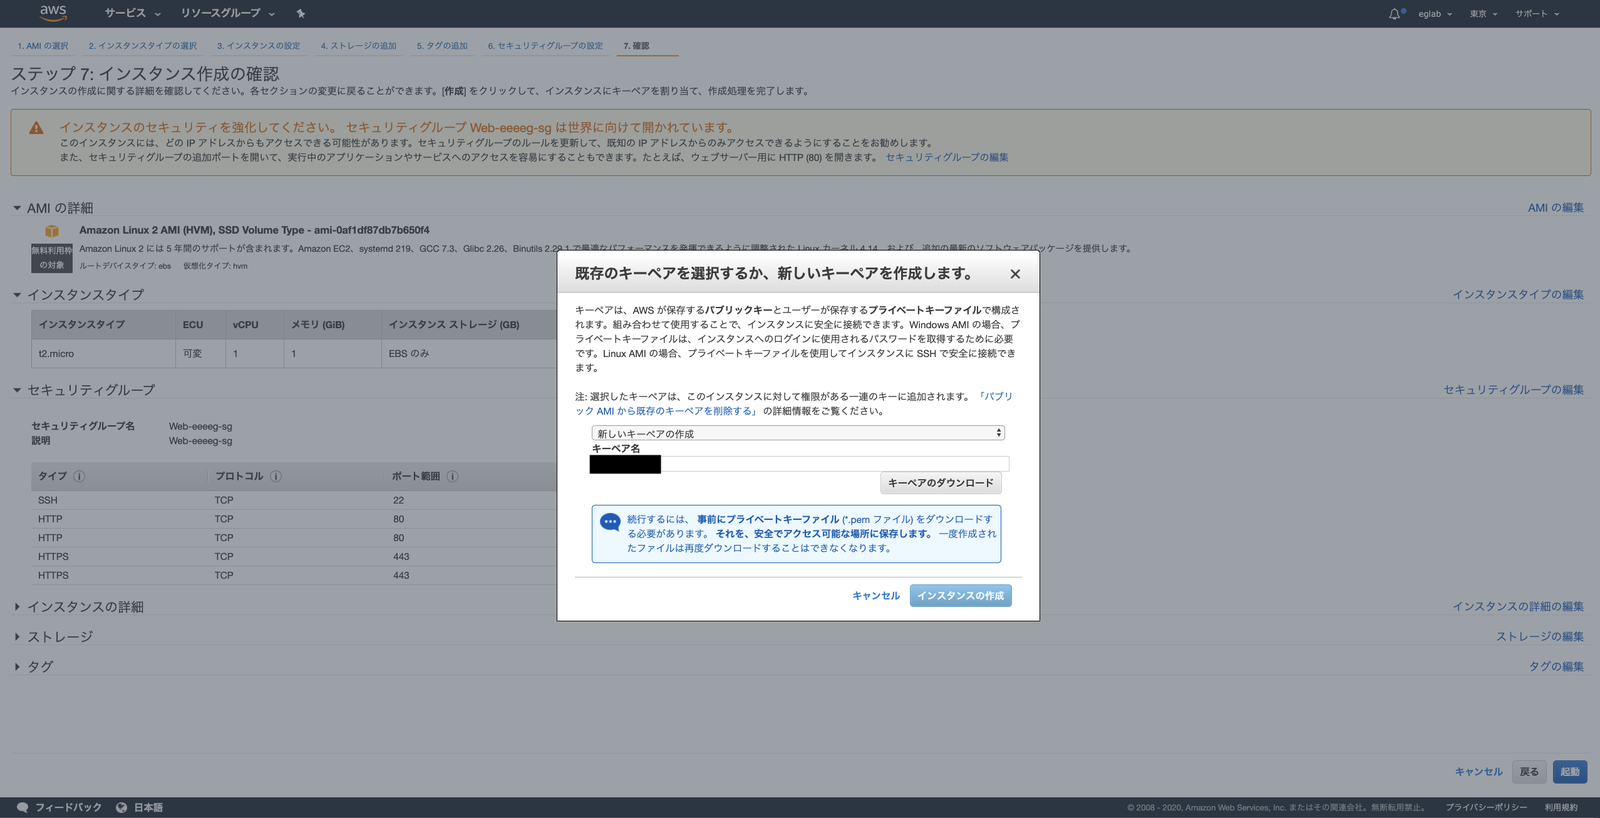The image size is (1600, 818).
Task: Open the notifications bell
Action: [1395, 14]
